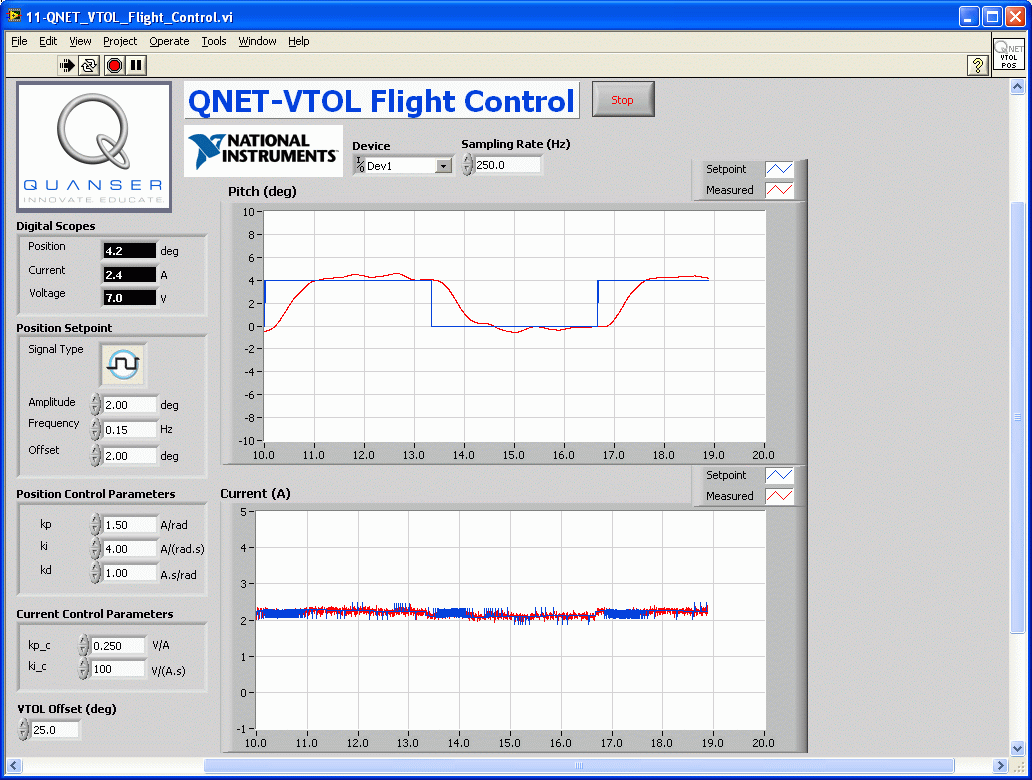Screen dimensions: 1032x780
Task: Click the Quanser logo image
Action: coord(94,147)
